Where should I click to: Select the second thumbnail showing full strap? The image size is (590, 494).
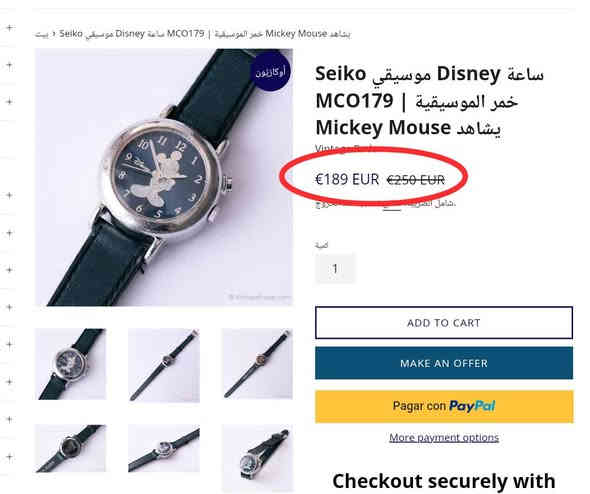click(164, 365)
